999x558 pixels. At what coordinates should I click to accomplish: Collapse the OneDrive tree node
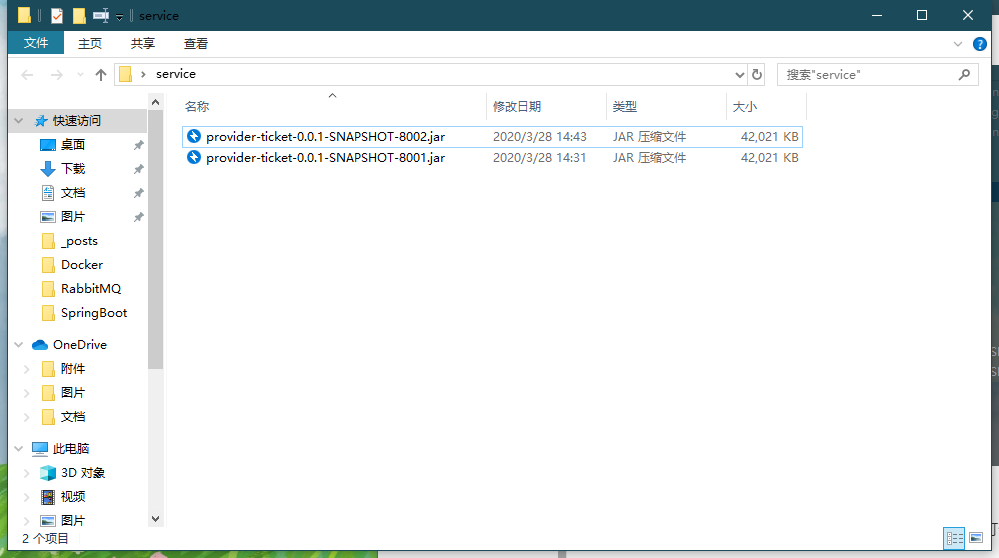[x=19, y=345]
